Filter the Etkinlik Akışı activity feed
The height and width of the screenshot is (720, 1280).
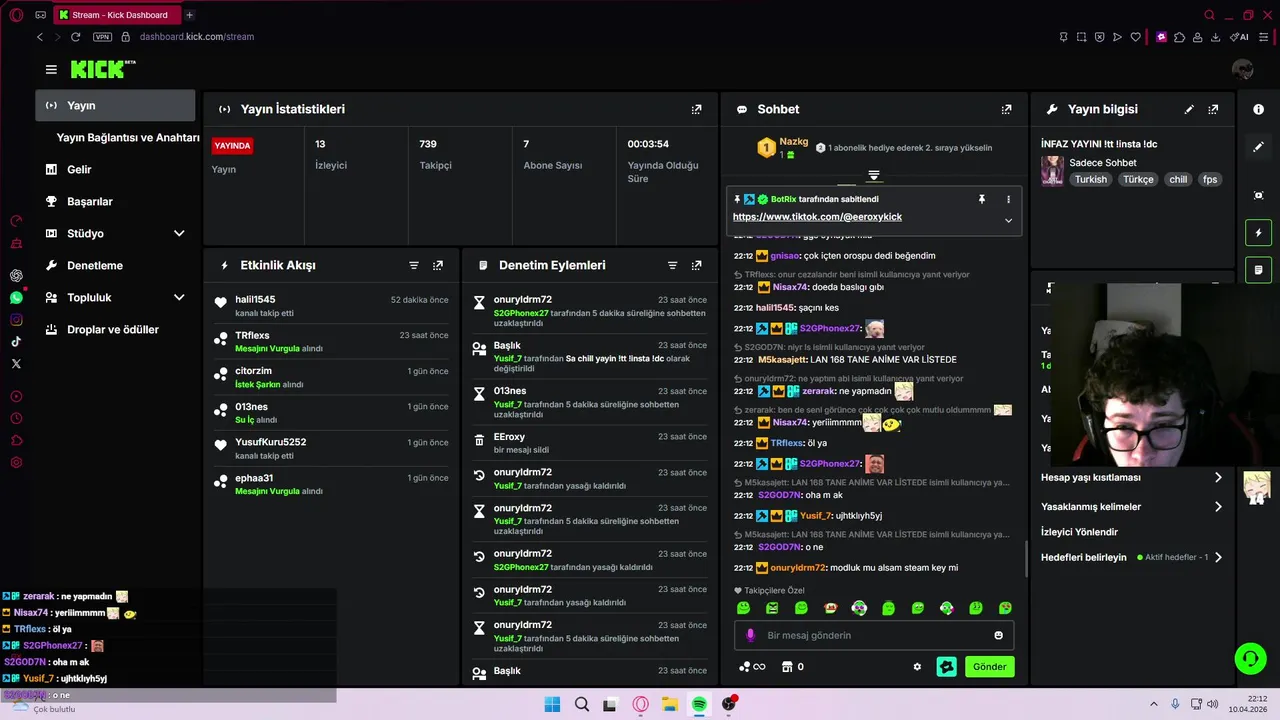point(414,265)
